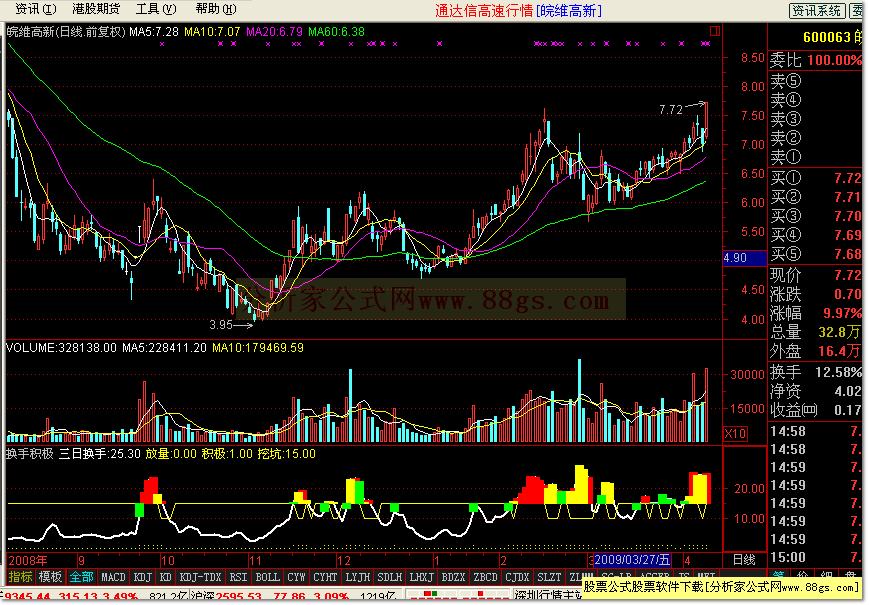Switch indicator to MACD
Screen dimensions: 869x605
pyautogui.click(x=113, y=577)
